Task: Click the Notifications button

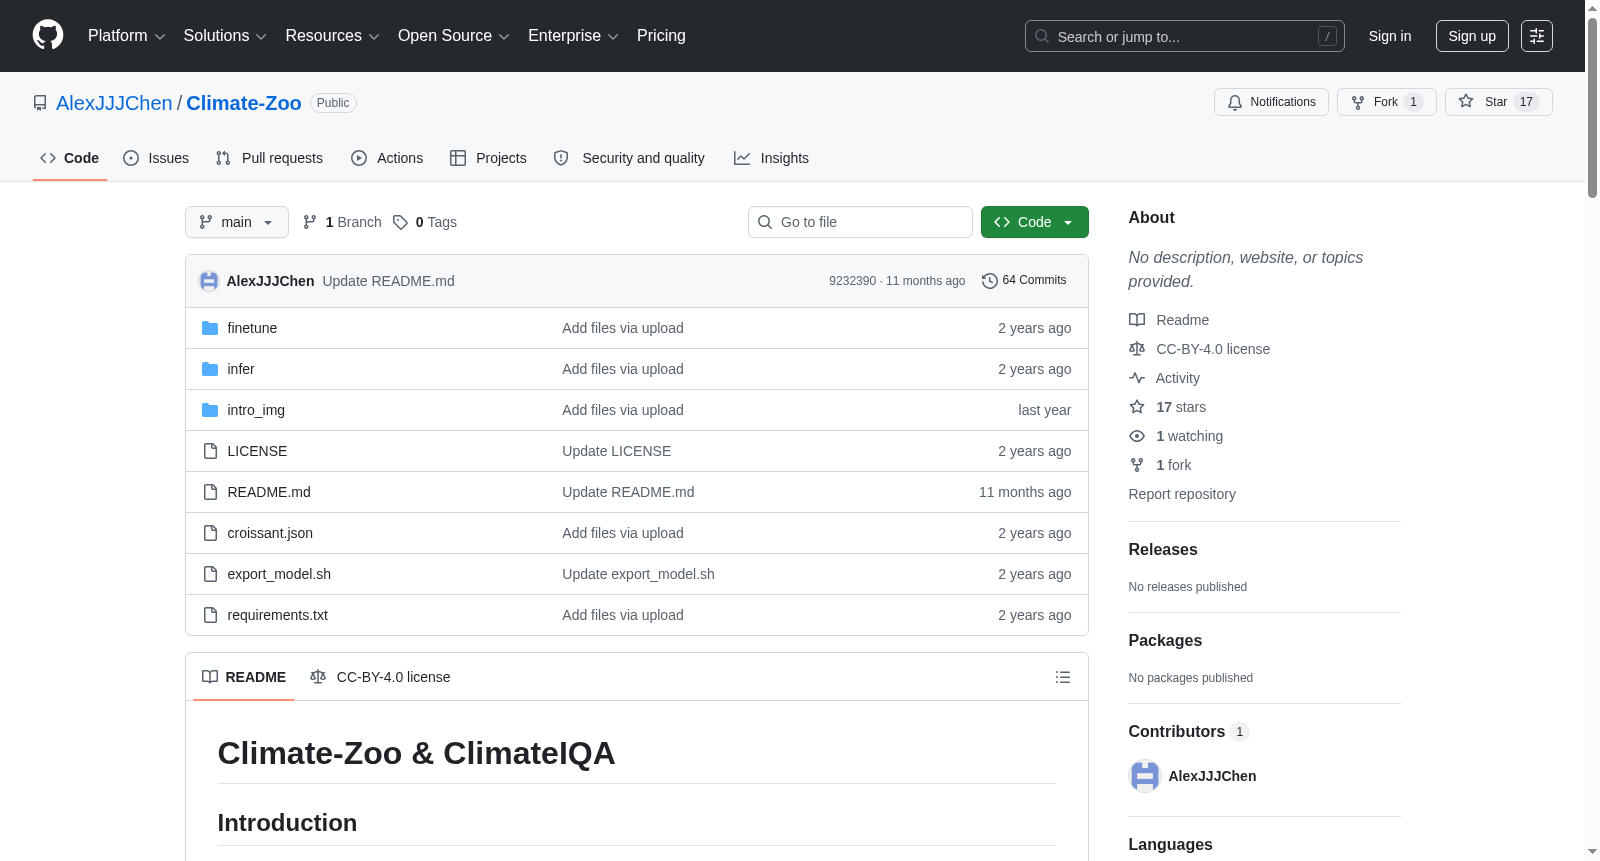Action: click(1271, 102)
